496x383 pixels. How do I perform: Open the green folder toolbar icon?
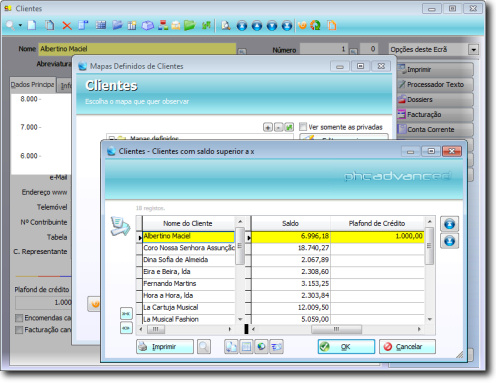click(190, 25)
